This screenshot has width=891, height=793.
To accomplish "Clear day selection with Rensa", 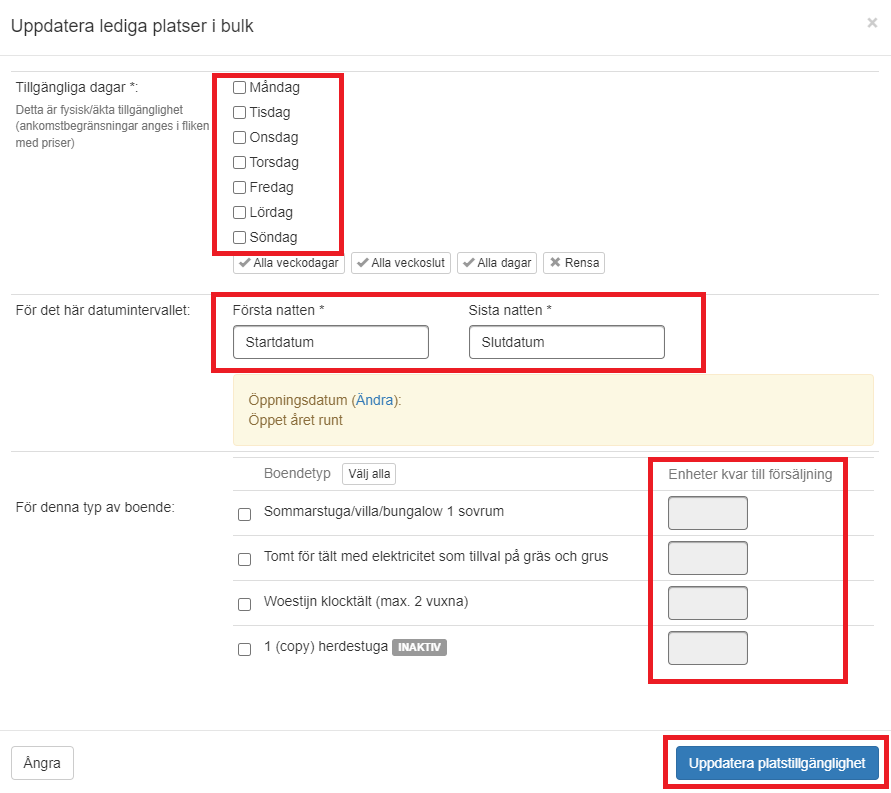I will pyautogui.click(x=574, y=263).
